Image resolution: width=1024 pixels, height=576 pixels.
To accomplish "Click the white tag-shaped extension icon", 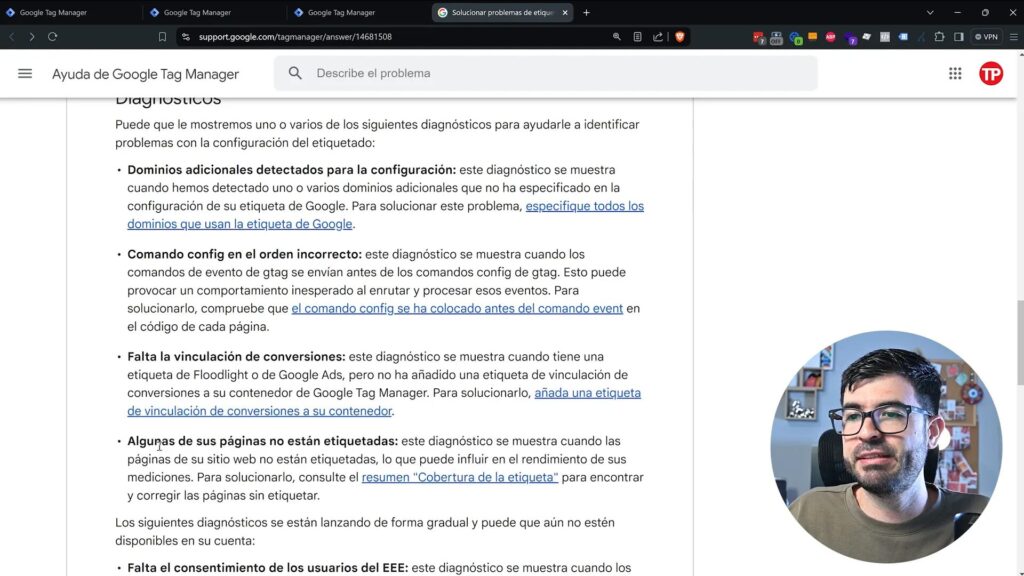I will click(867, 37).
